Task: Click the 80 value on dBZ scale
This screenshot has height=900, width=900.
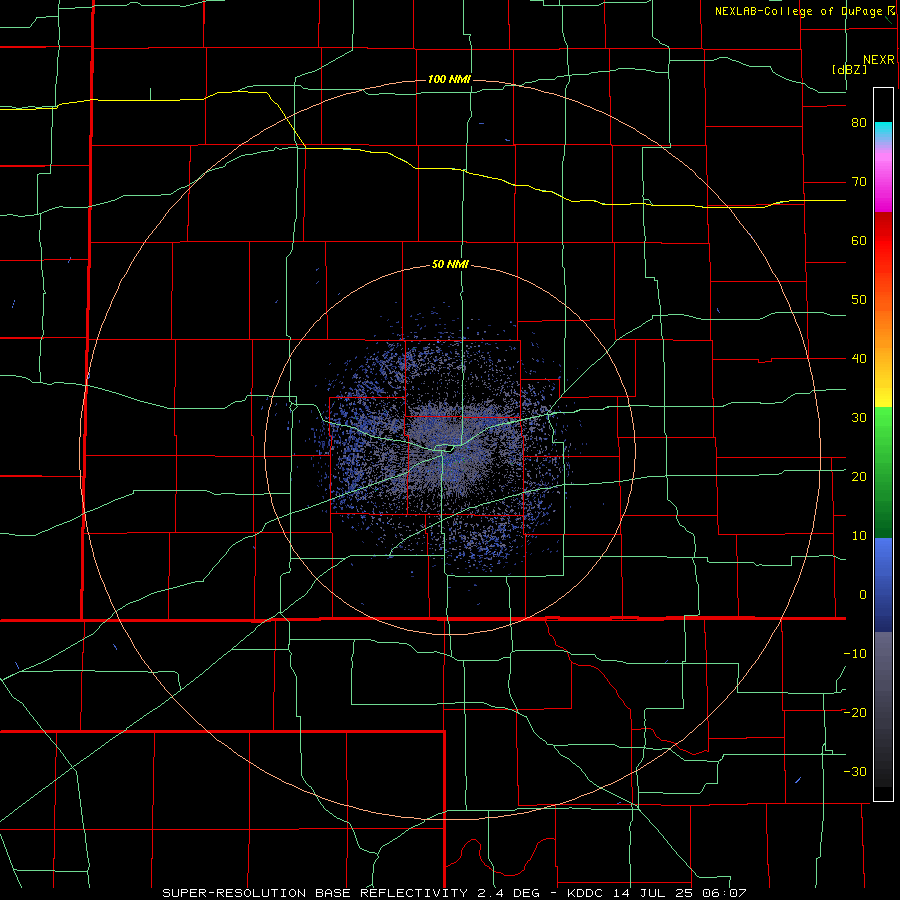Action: (x=859, y=123)
